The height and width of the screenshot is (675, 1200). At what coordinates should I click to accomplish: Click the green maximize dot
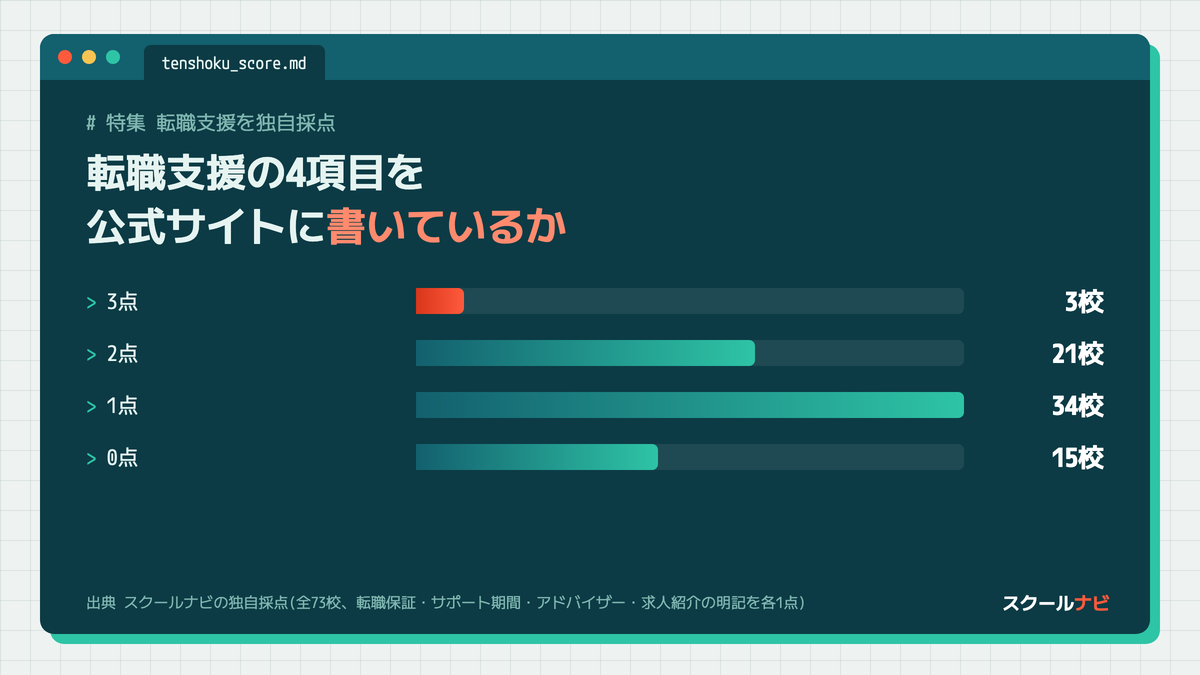[x=113, y=57]
